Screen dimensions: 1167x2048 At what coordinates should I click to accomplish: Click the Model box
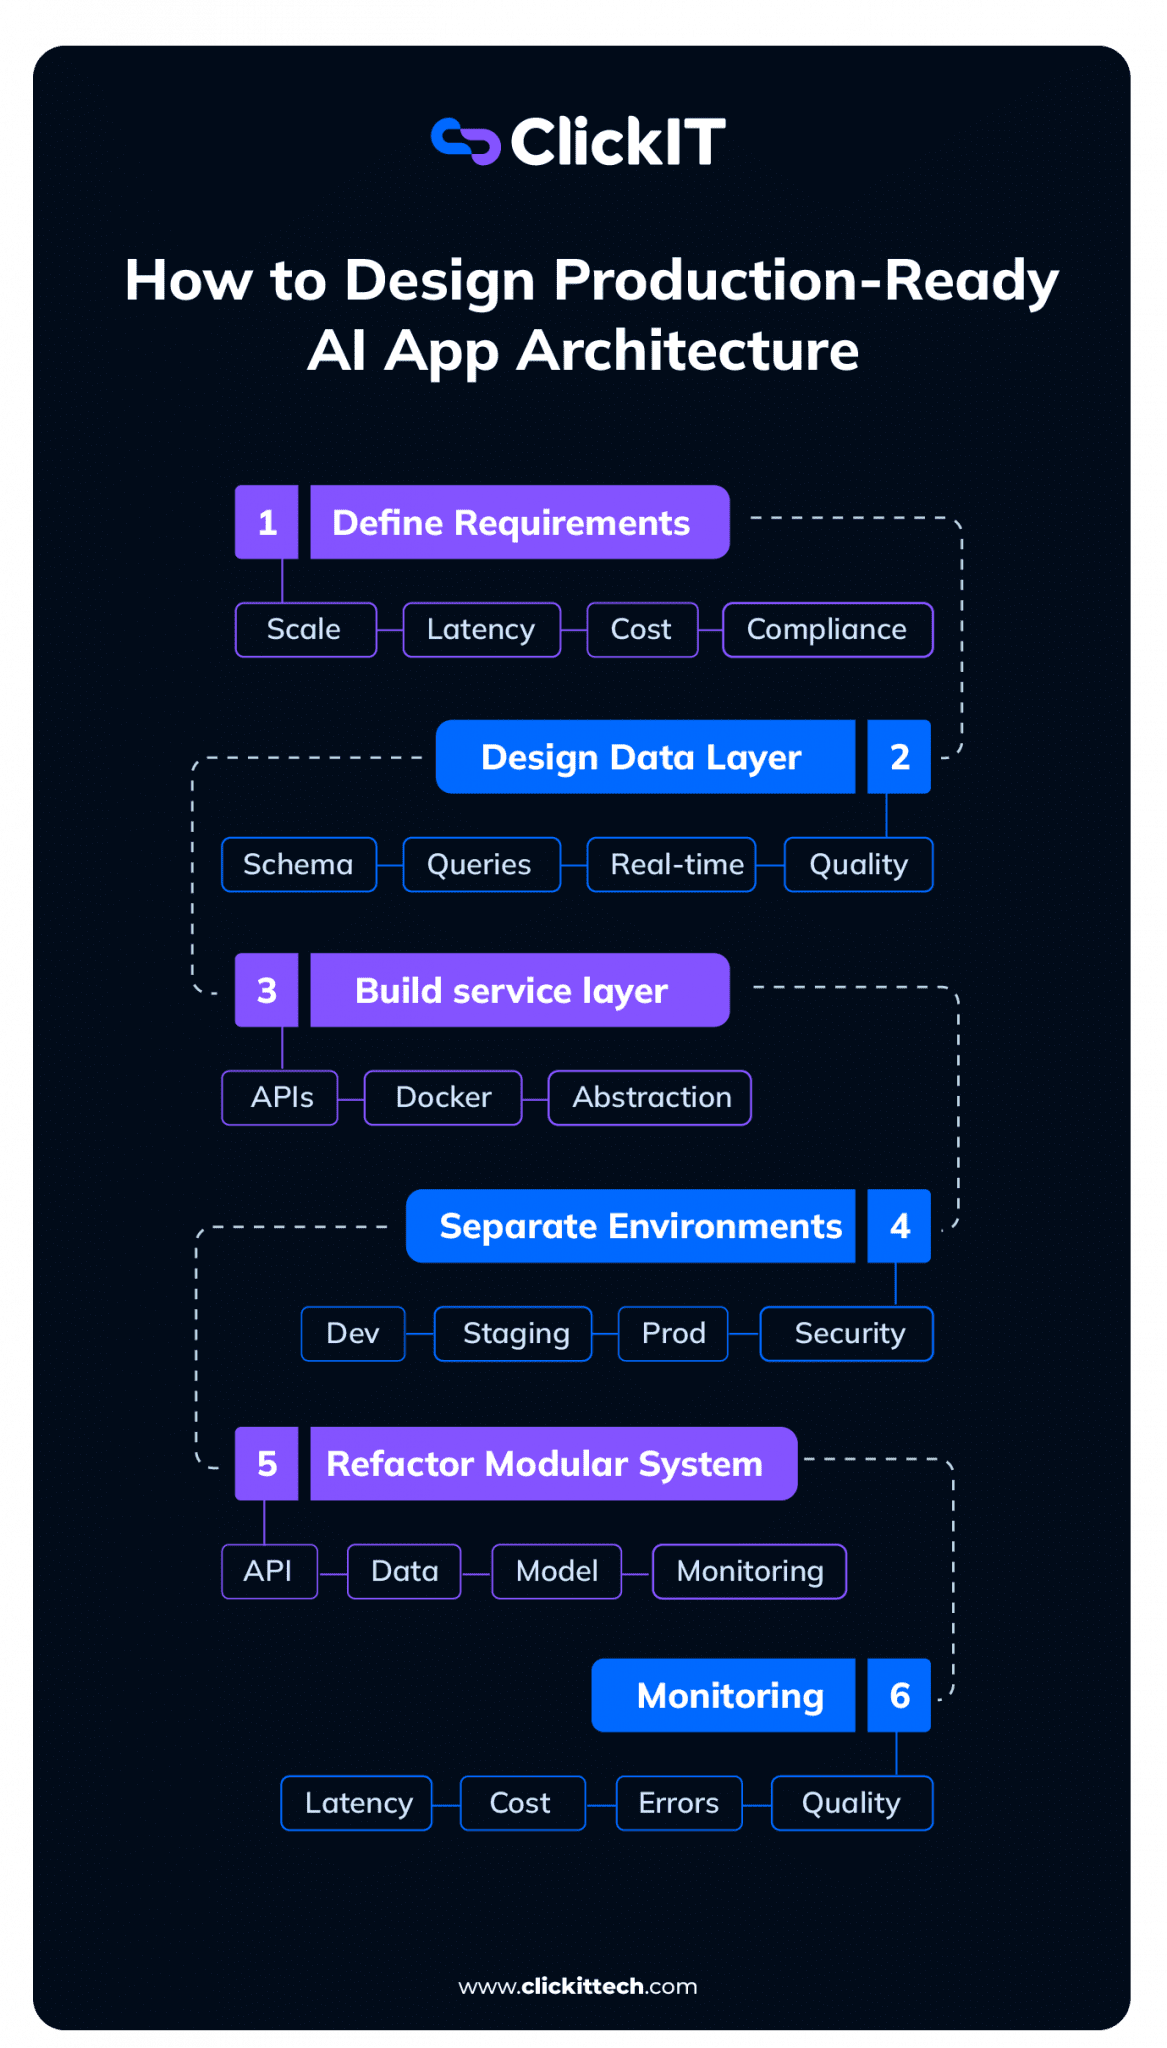click(x=556, y=1572)
